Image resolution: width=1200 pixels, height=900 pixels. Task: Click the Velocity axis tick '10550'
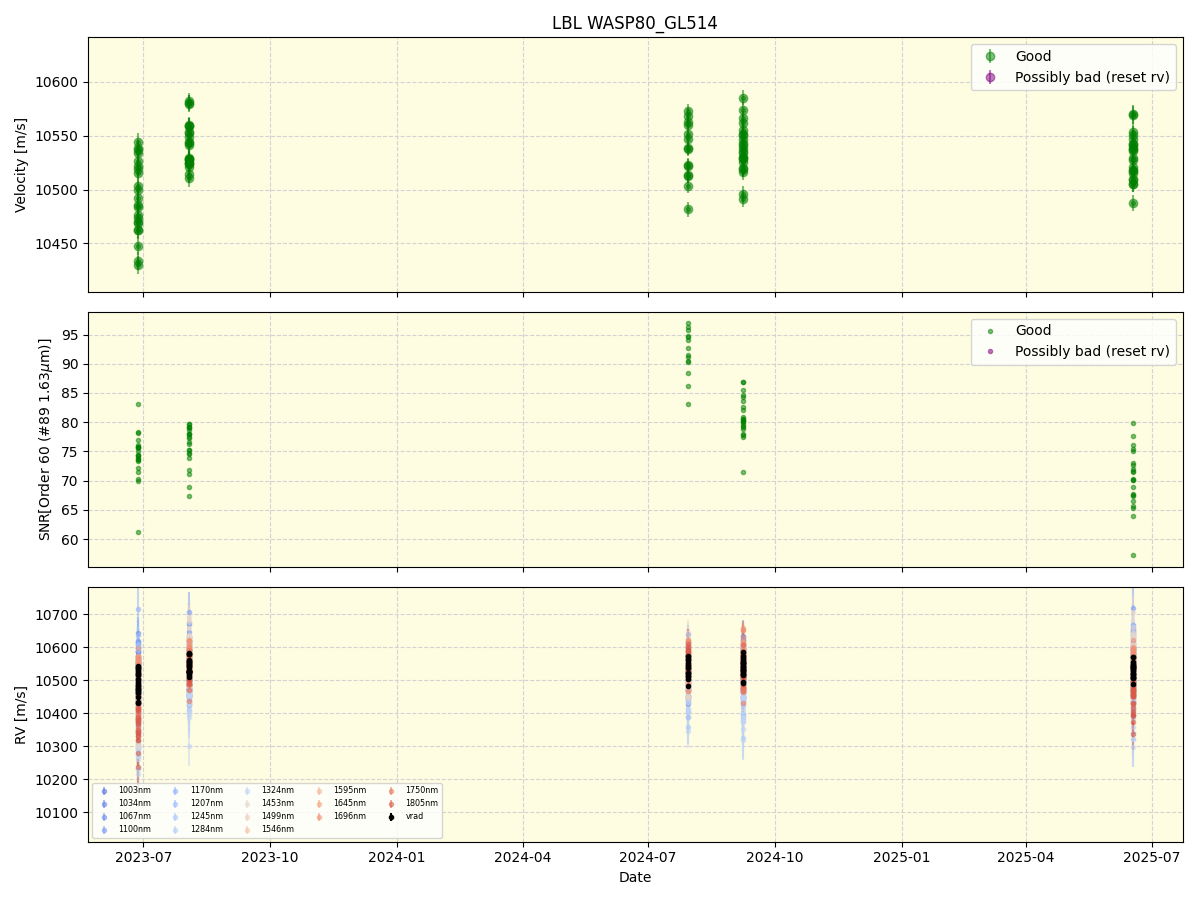point(58,136)
